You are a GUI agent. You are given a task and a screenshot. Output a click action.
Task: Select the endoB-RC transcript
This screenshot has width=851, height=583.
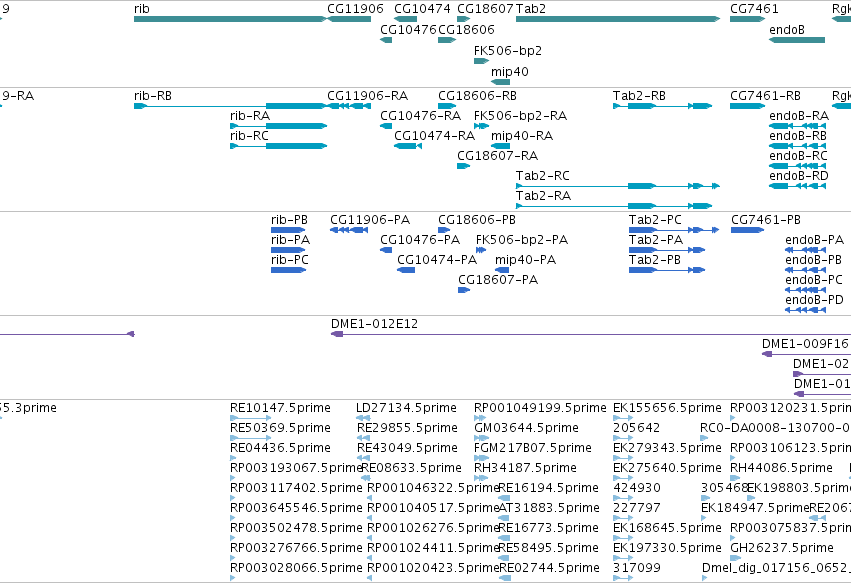tap(797, 166)
